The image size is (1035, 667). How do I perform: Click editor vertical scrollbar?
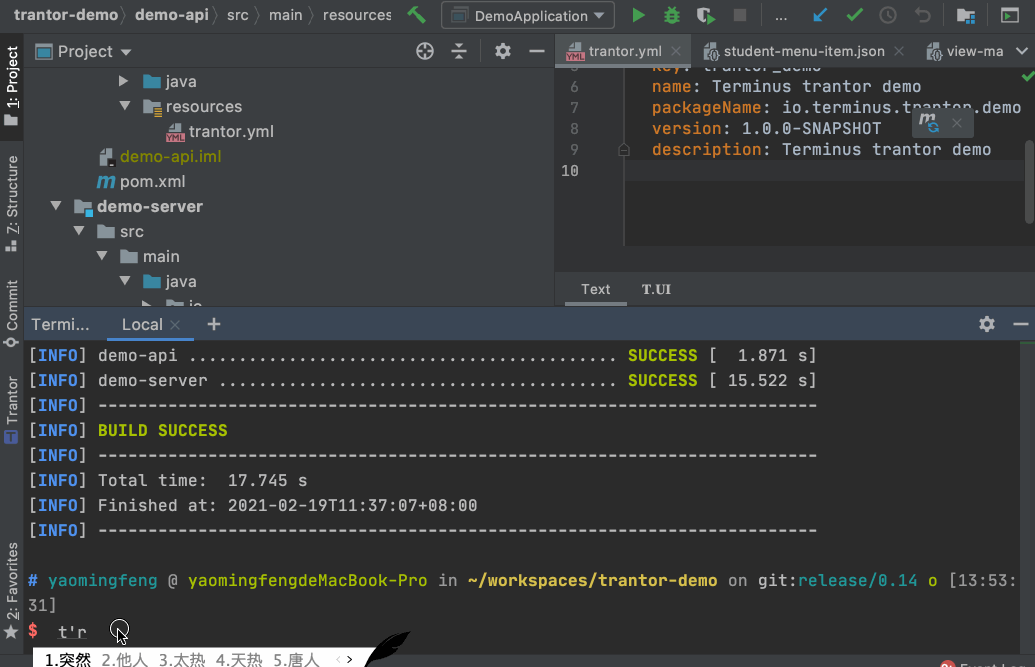[1029, 182]
